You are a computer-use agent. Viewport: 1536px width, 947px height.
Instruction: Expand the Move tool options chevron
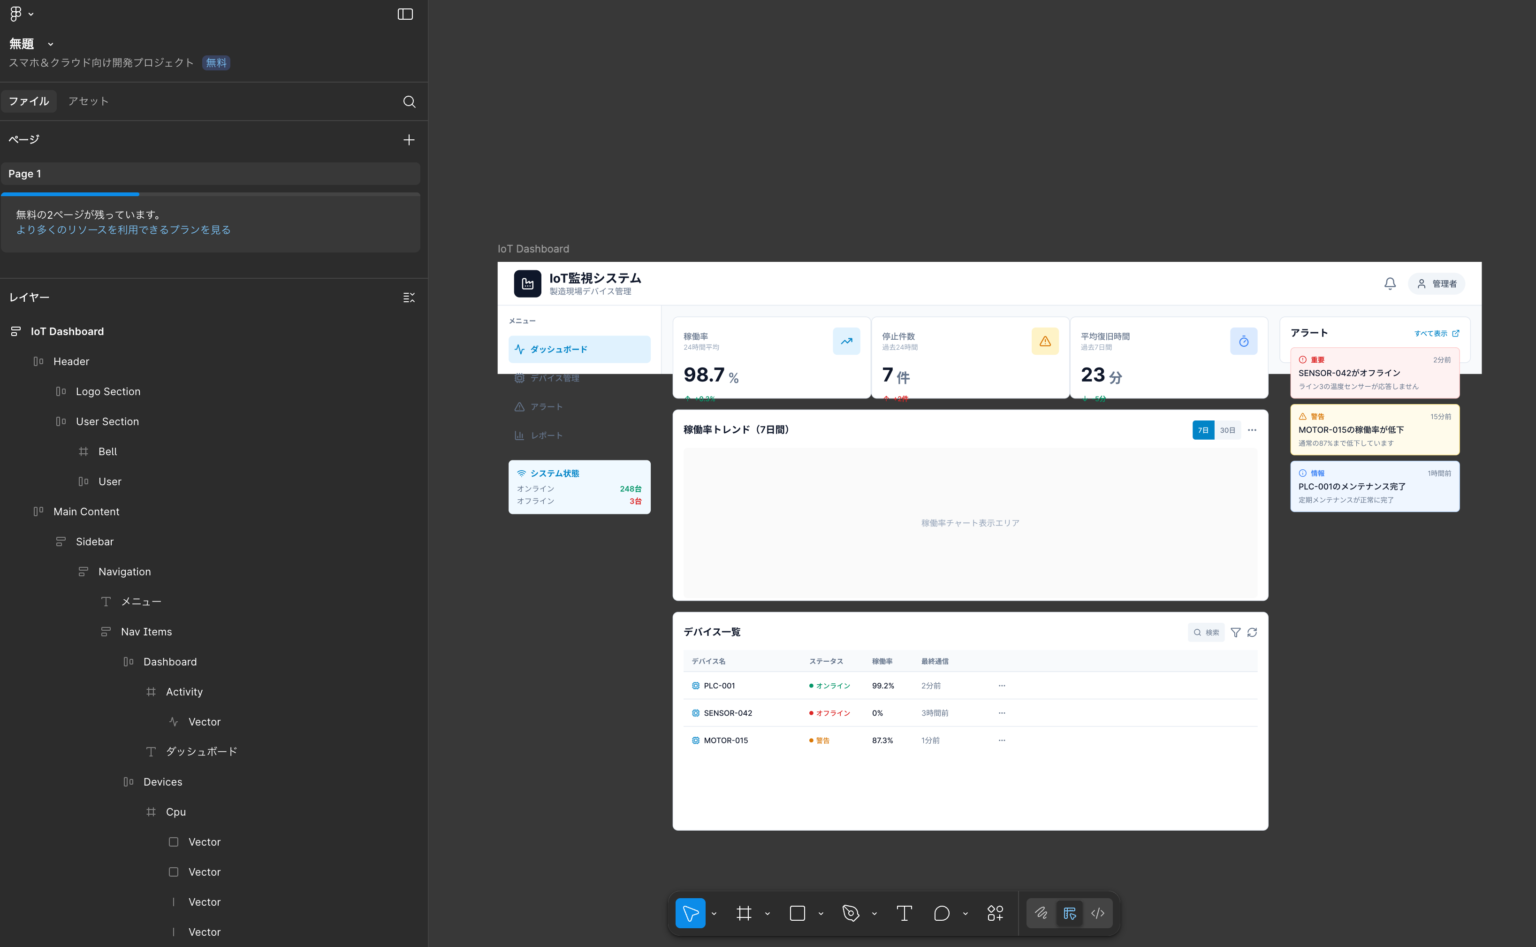coord(714,914)
